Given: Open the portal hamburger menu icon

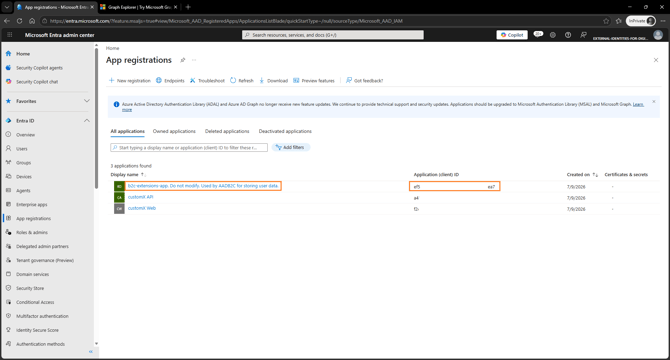Looking at the screenshot, I should [9, 35].
